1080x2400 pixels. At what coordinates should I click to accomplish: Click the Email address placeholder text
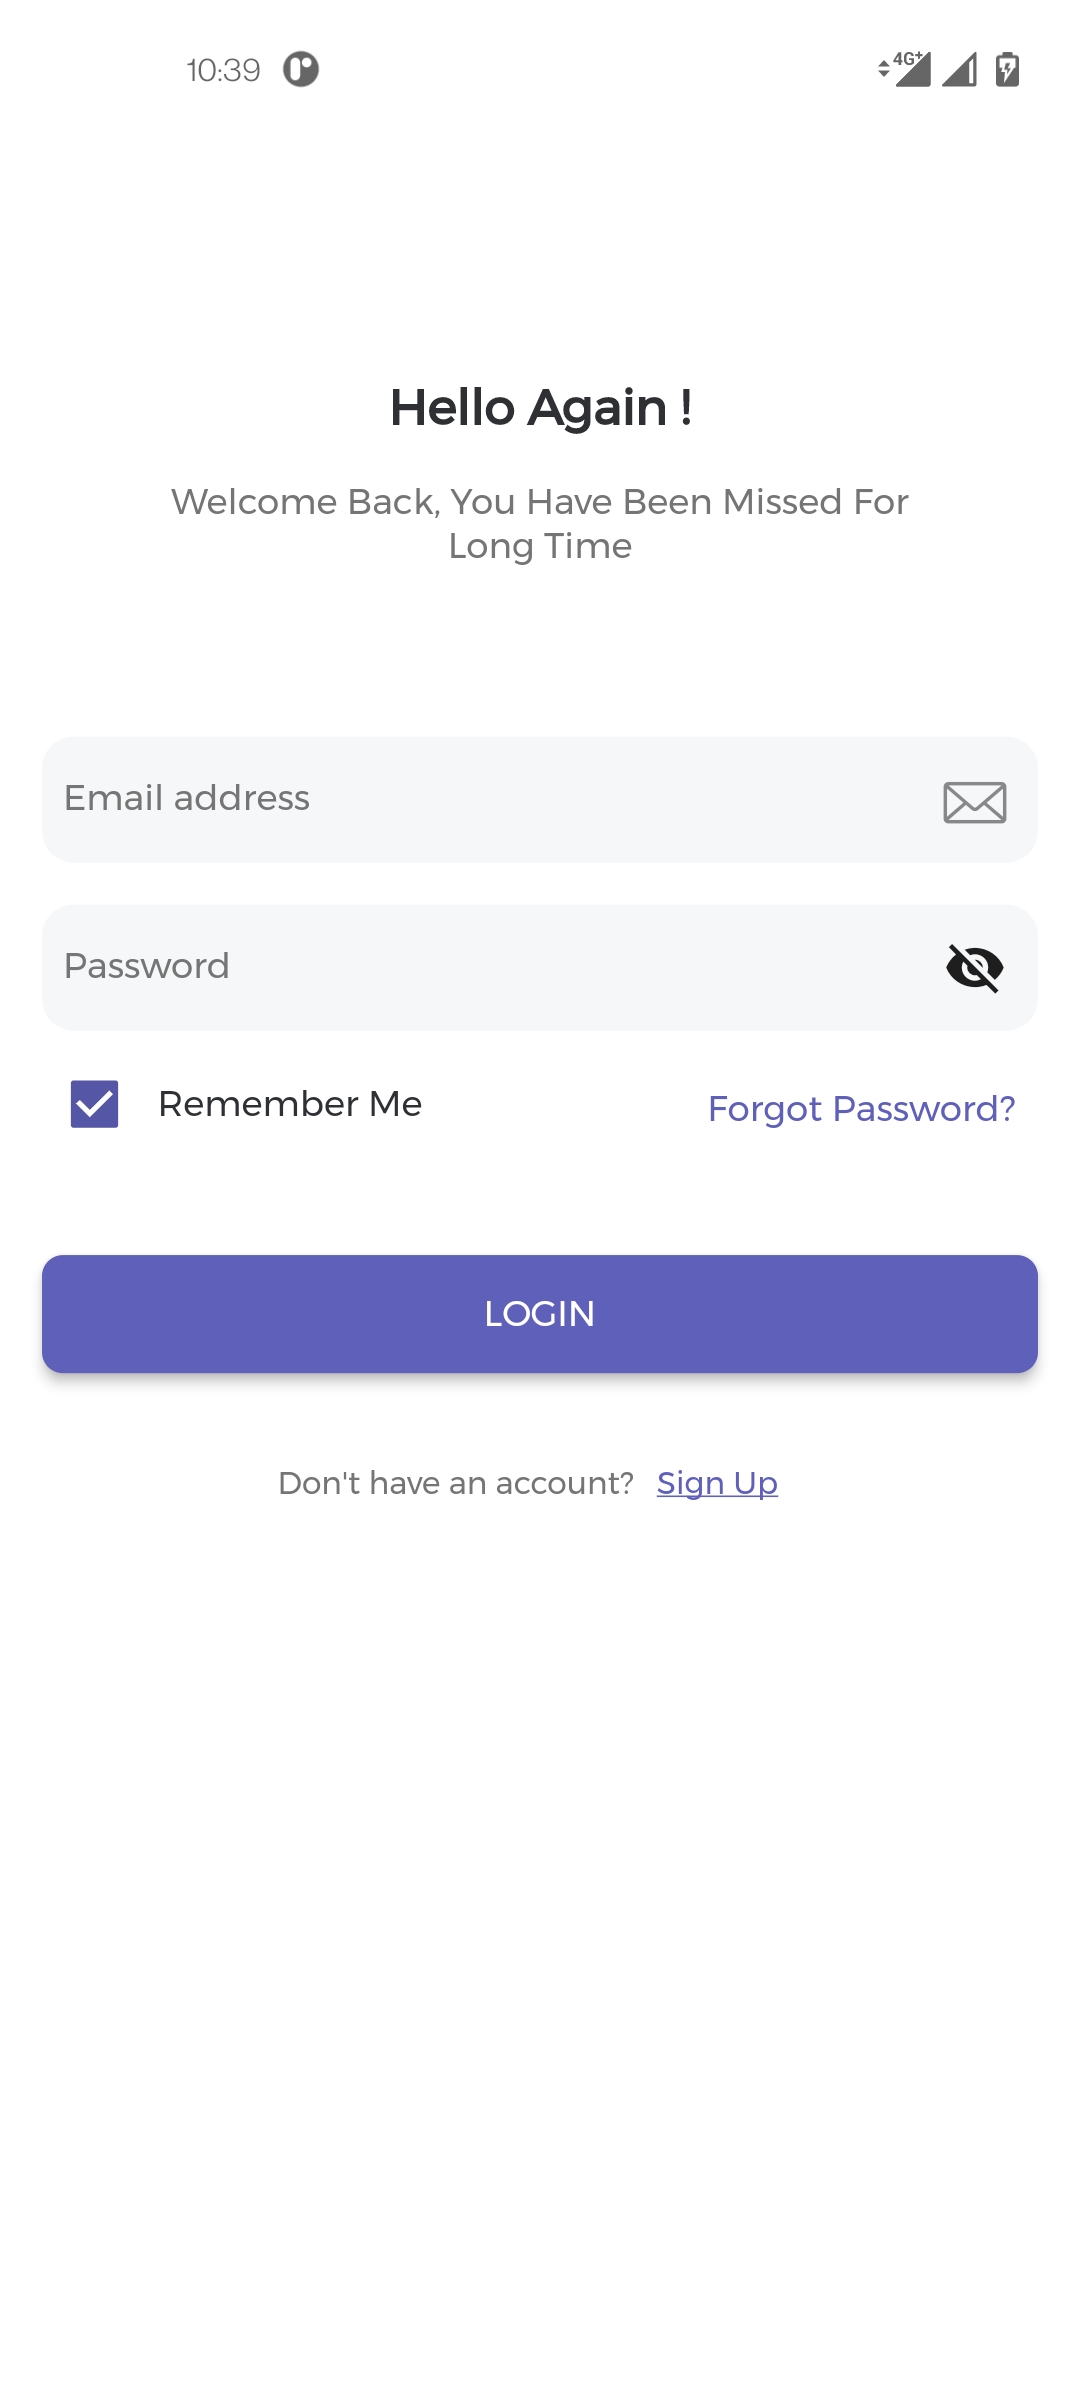click(187, 798)
